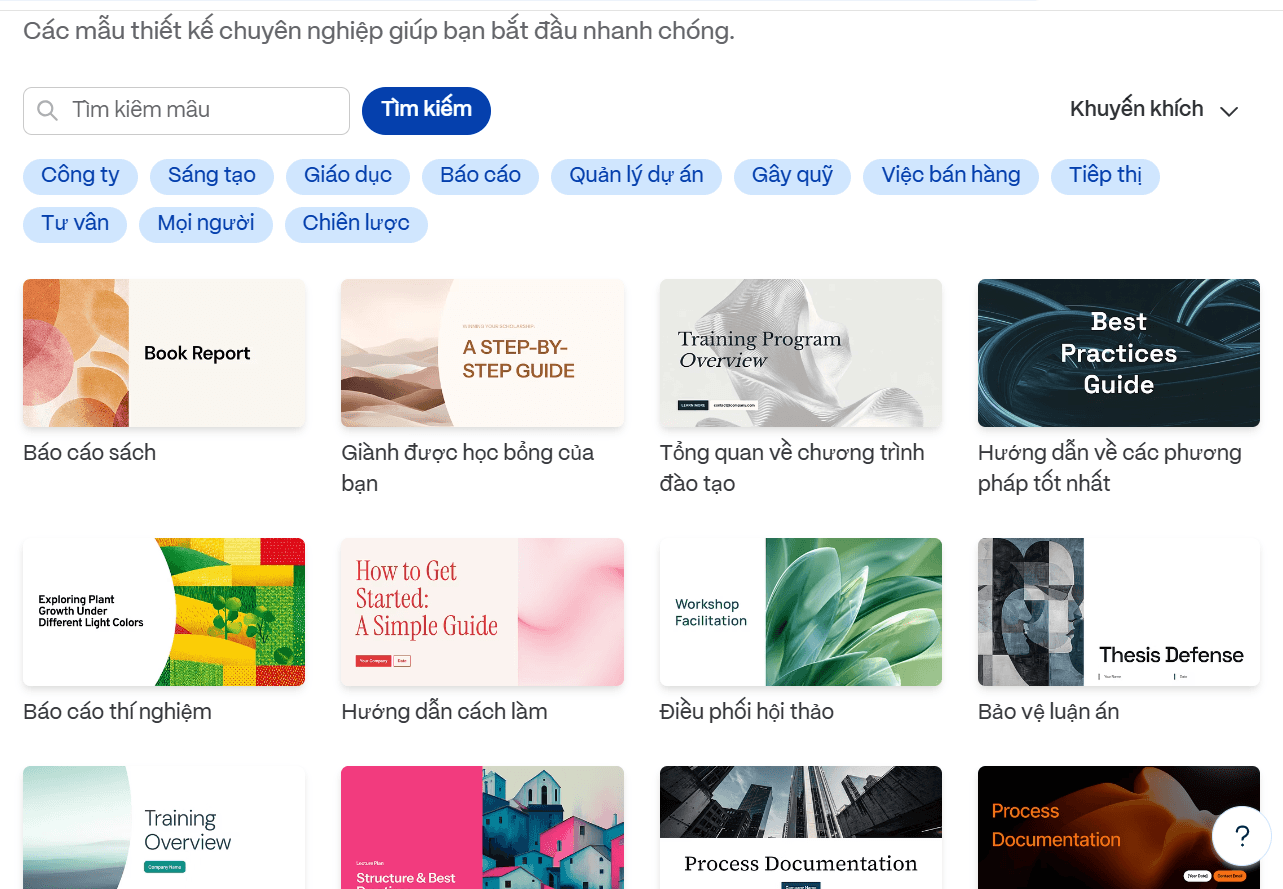This screenshot has height=889, width=1283.
Task: Click the Tìm kiếm search button
Action: pyautogui.click(x=426, y=110)
